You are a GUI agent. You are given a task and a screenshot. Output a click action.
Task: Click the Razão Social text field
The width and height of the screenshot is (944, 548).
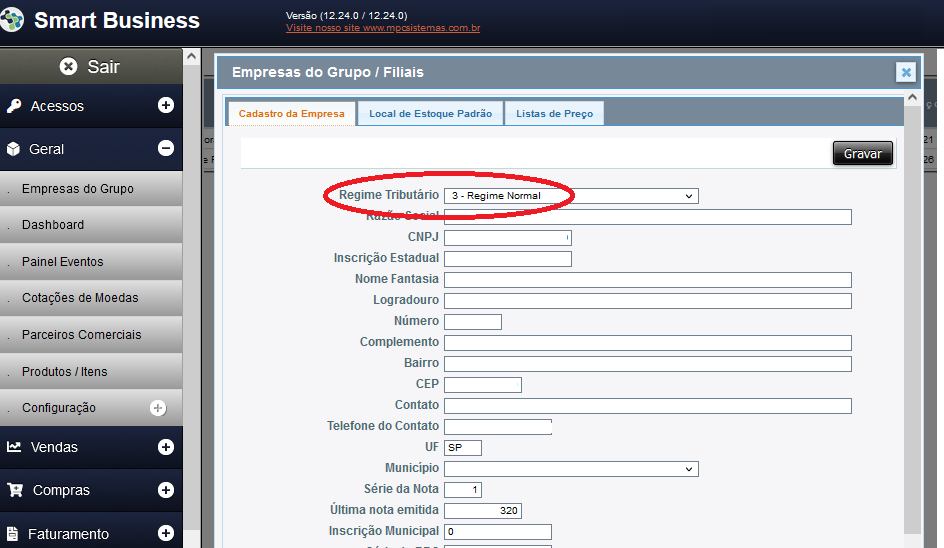[647, 217]
